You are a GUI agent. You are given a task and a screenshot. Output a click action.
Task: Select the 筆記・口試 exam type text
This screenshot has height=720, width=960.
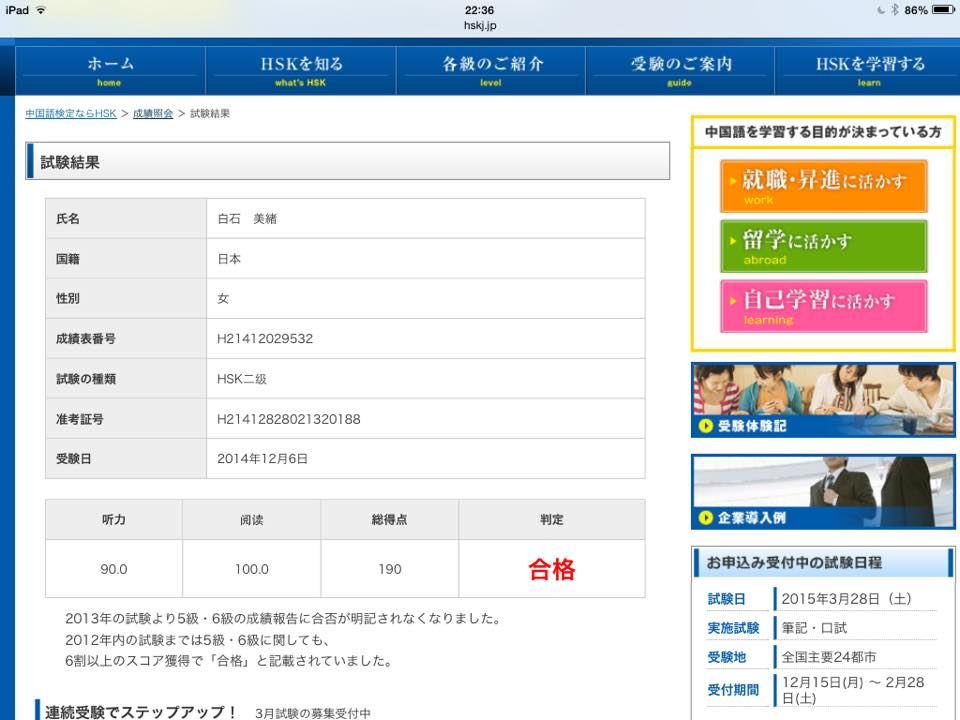tap(814, 628)
